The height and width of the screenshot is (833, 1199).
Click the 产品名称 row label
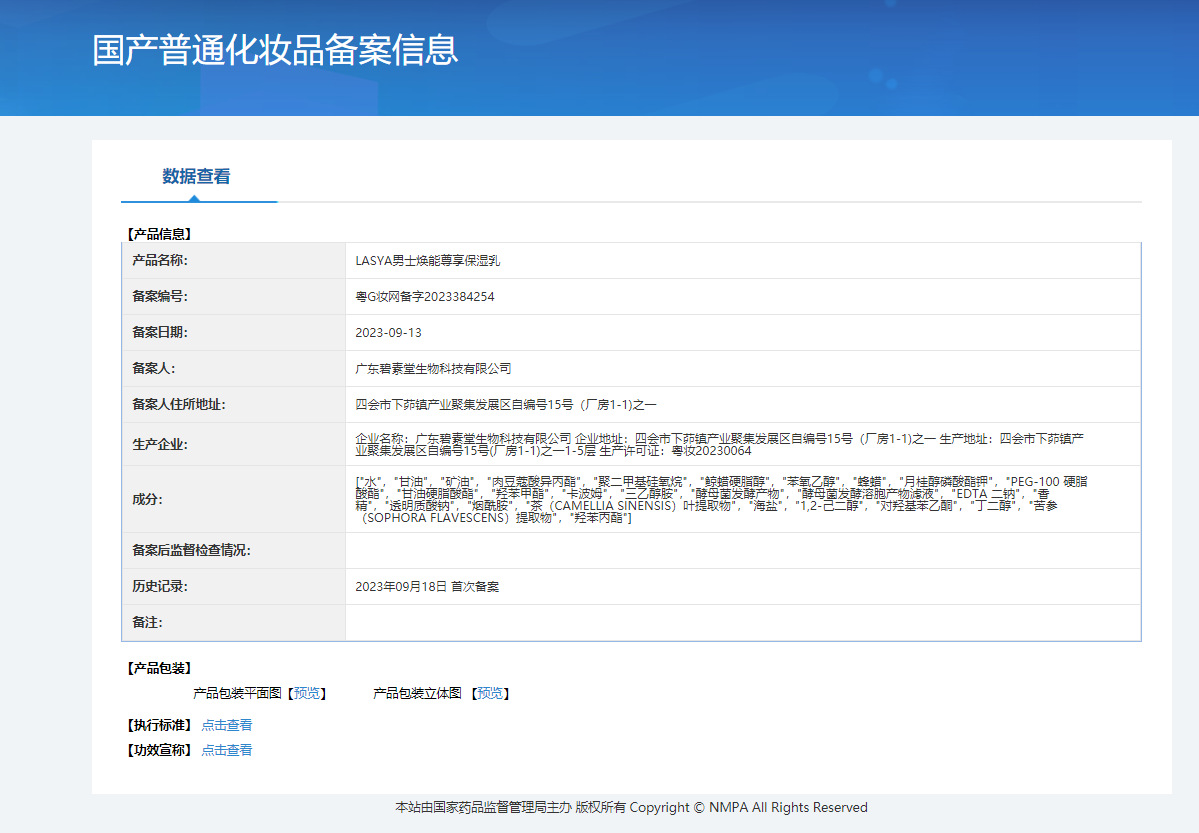[160, 261]
